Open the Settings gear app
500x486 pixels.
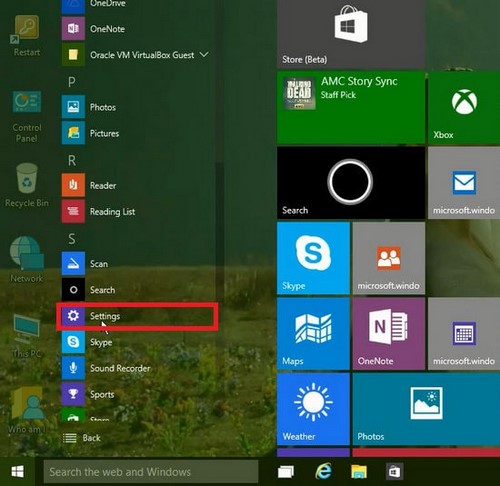pos(137,316)
